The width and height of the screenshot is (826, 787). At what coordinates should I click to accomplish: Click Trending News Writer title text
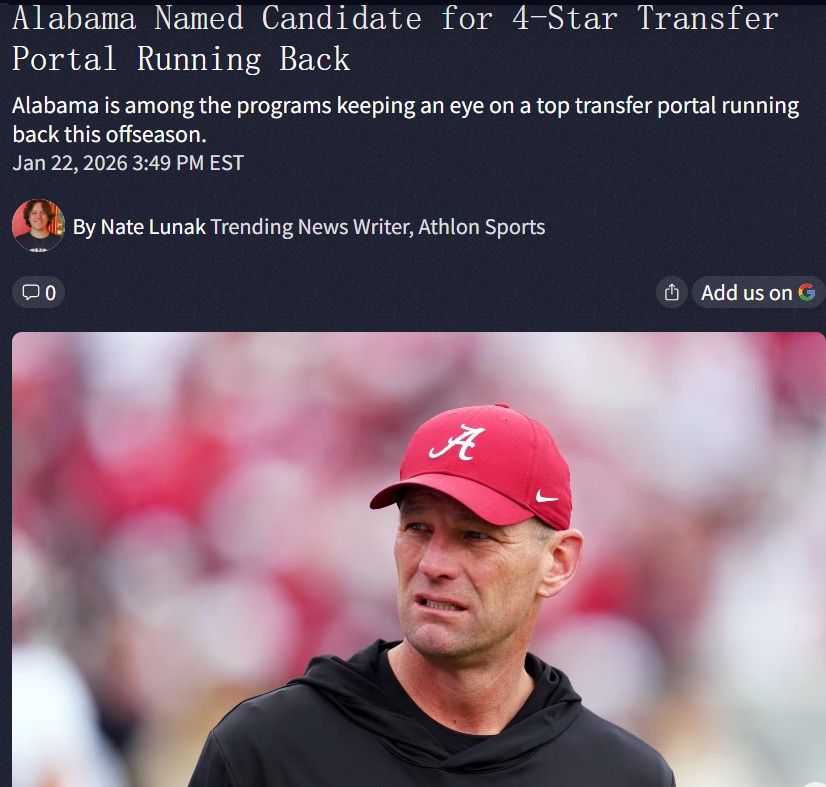[312, 227]
